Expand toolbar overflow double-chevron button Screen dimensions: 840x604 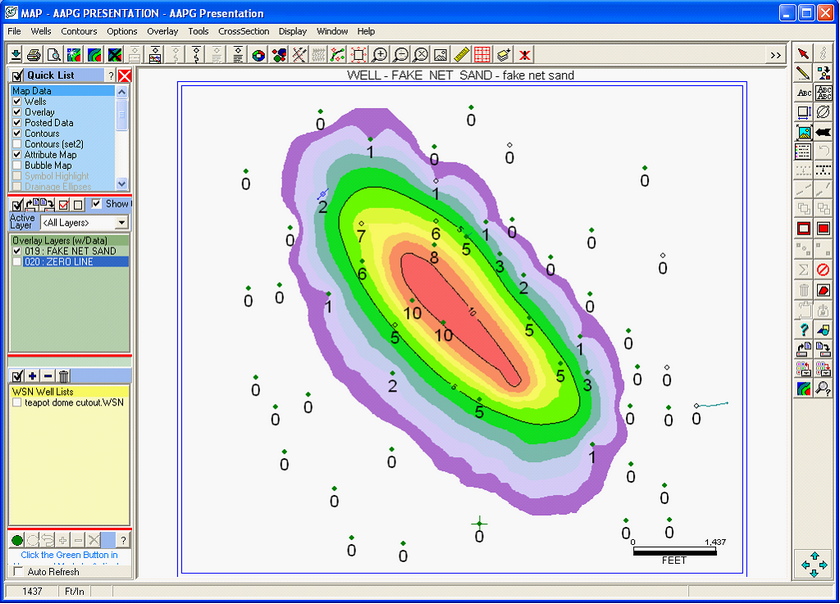(x=776, y=54)
